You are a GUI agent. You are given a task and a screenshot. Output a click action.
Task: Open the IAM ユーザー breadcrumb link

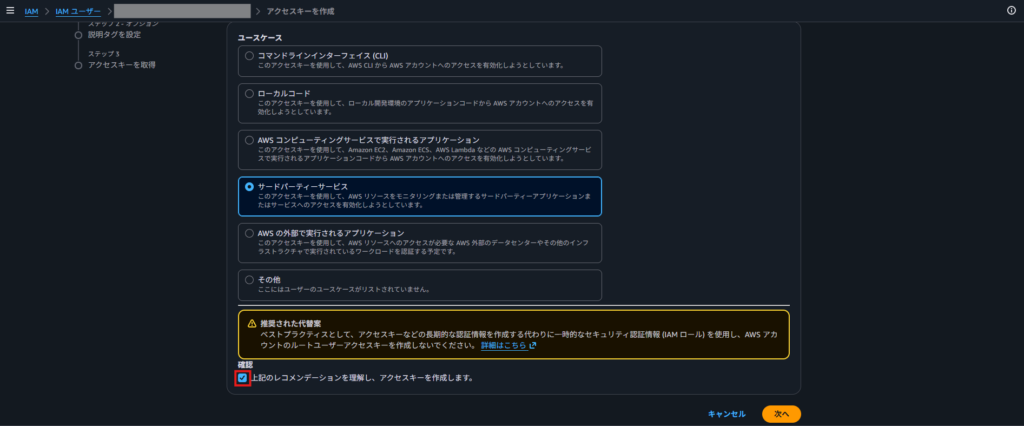78,11
